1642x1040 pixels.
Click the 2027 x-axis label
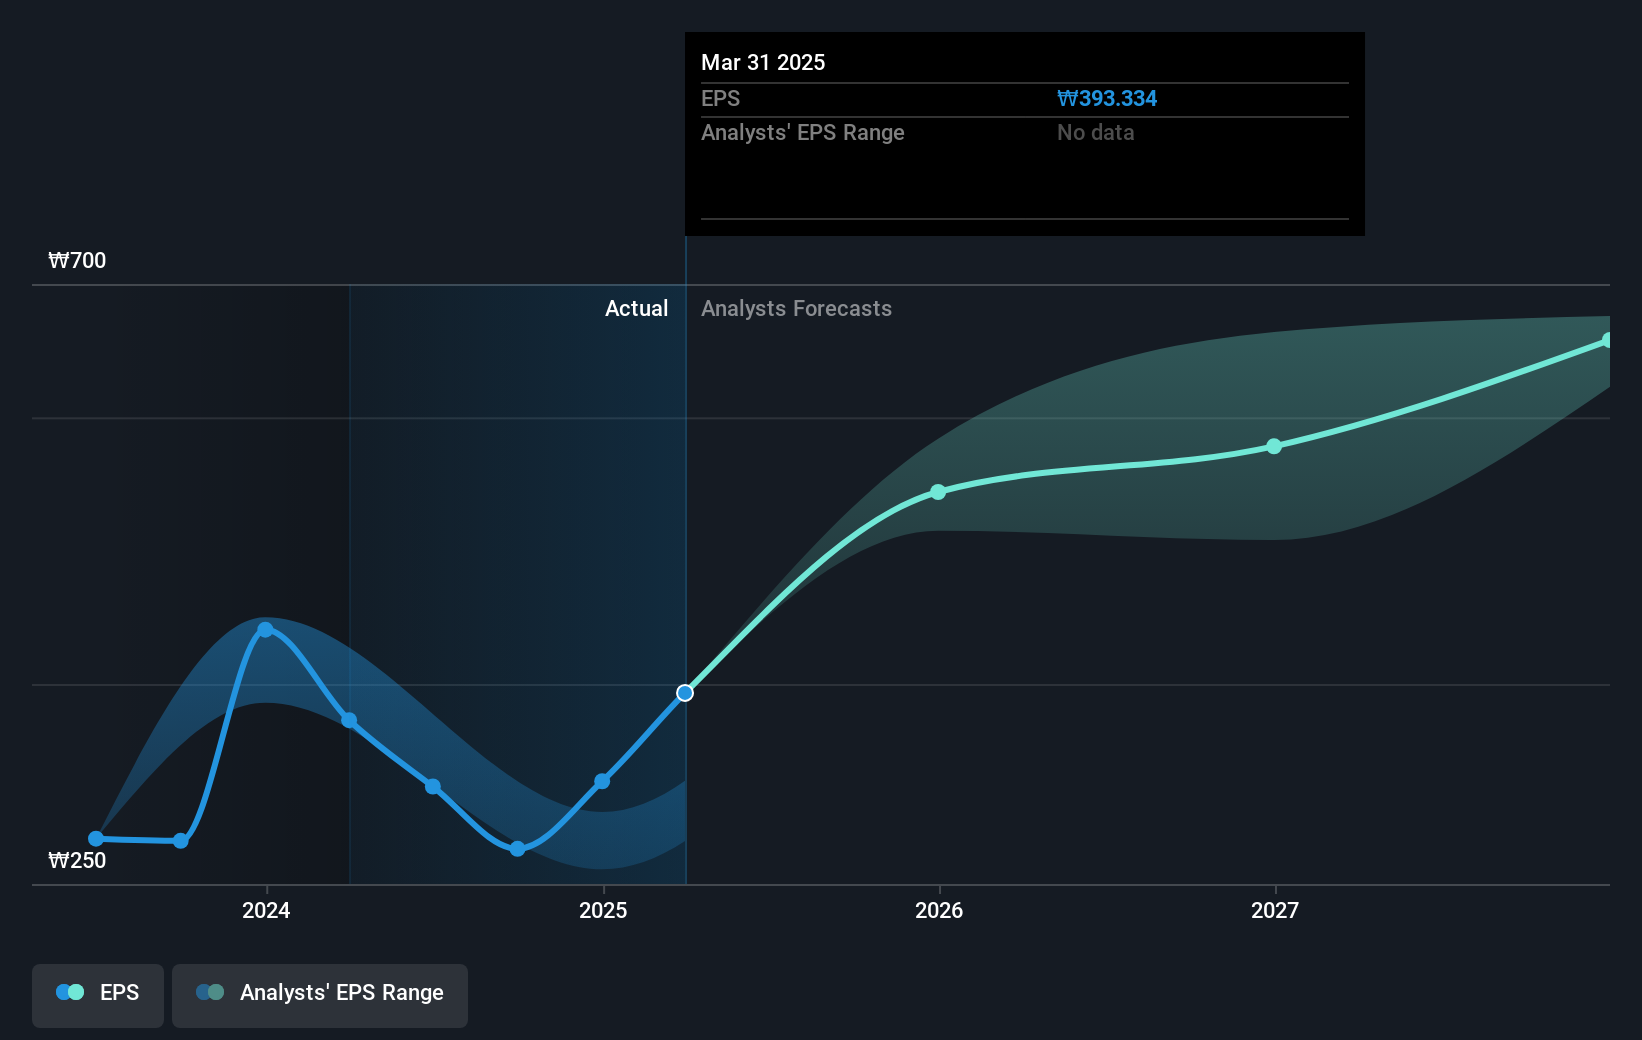(x=1275, y=910)
